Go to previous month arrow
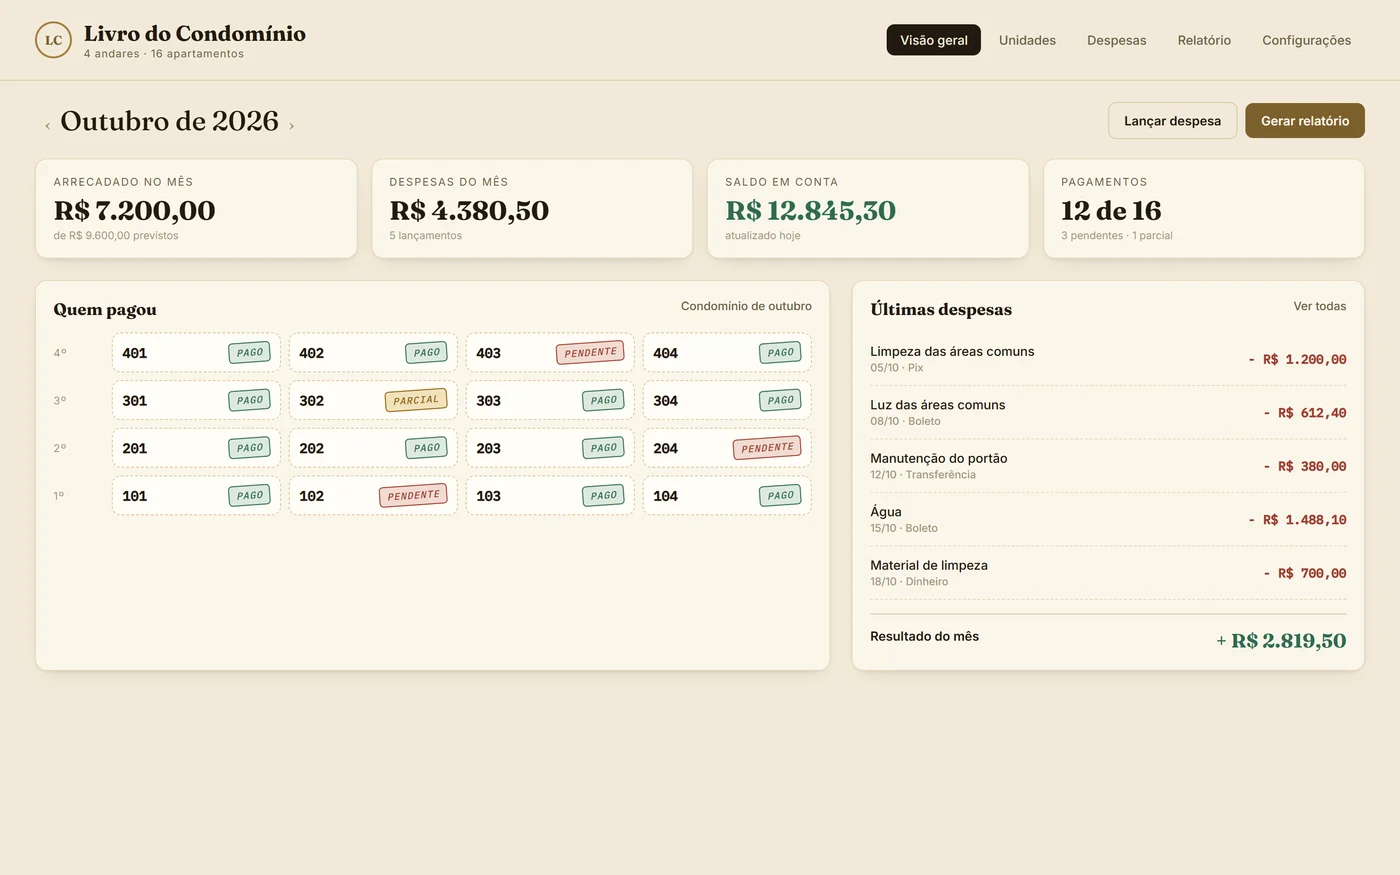The height and width of the screenshot is (875, 1400). 47,126
